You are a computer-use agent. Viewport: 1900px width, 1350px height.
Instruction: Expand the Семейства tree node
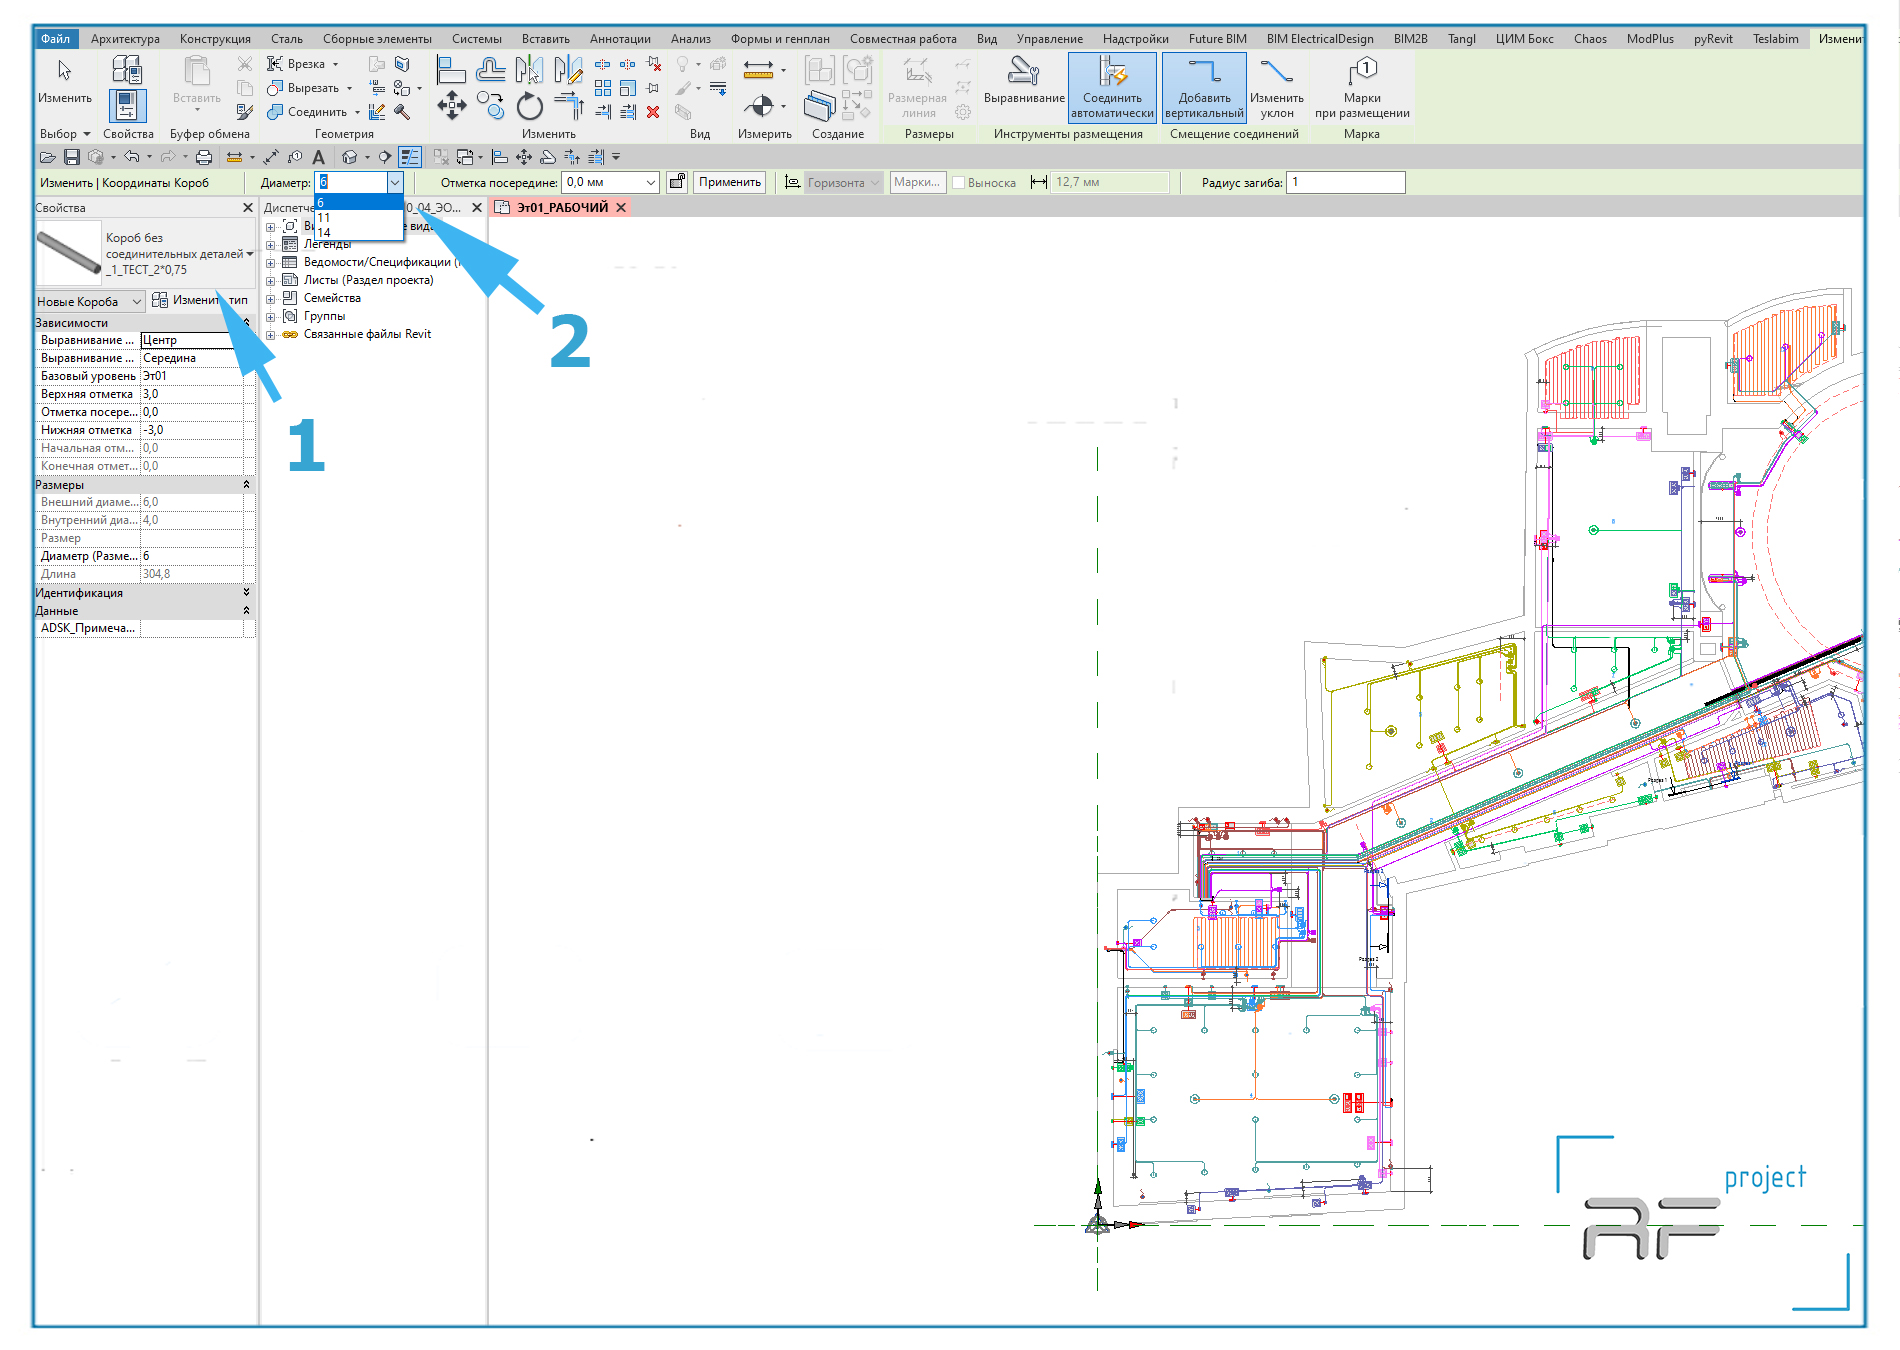point(270,299)
